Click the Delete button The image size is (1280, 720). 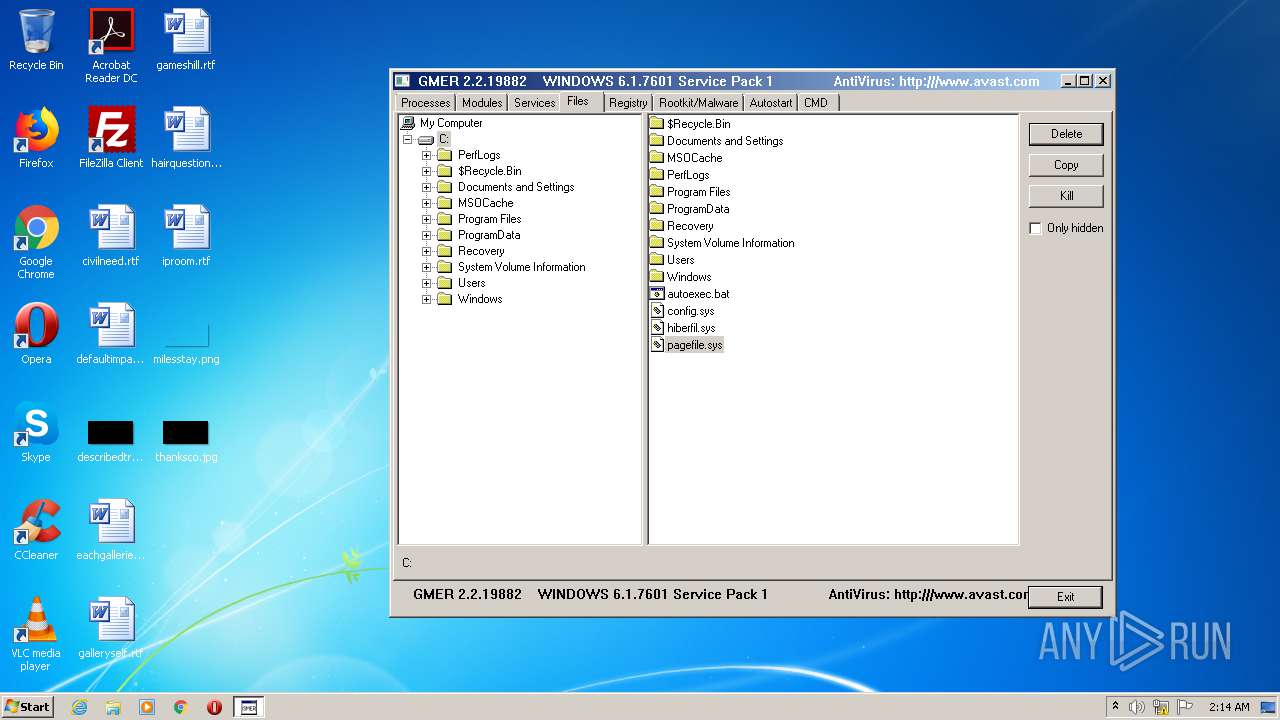tap(1066, 134)
